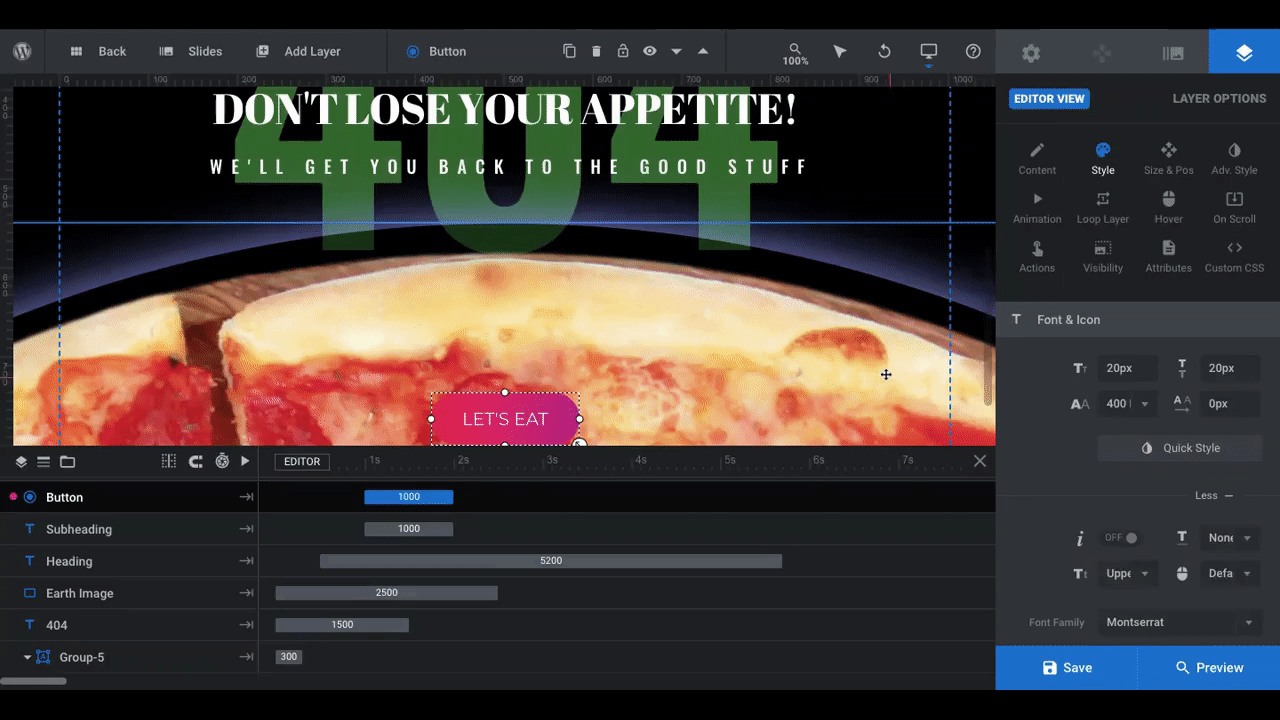The width and height of the screenshot is (1280, 720).
Task: Go Back to slider overview
Action: click(98, 51)
